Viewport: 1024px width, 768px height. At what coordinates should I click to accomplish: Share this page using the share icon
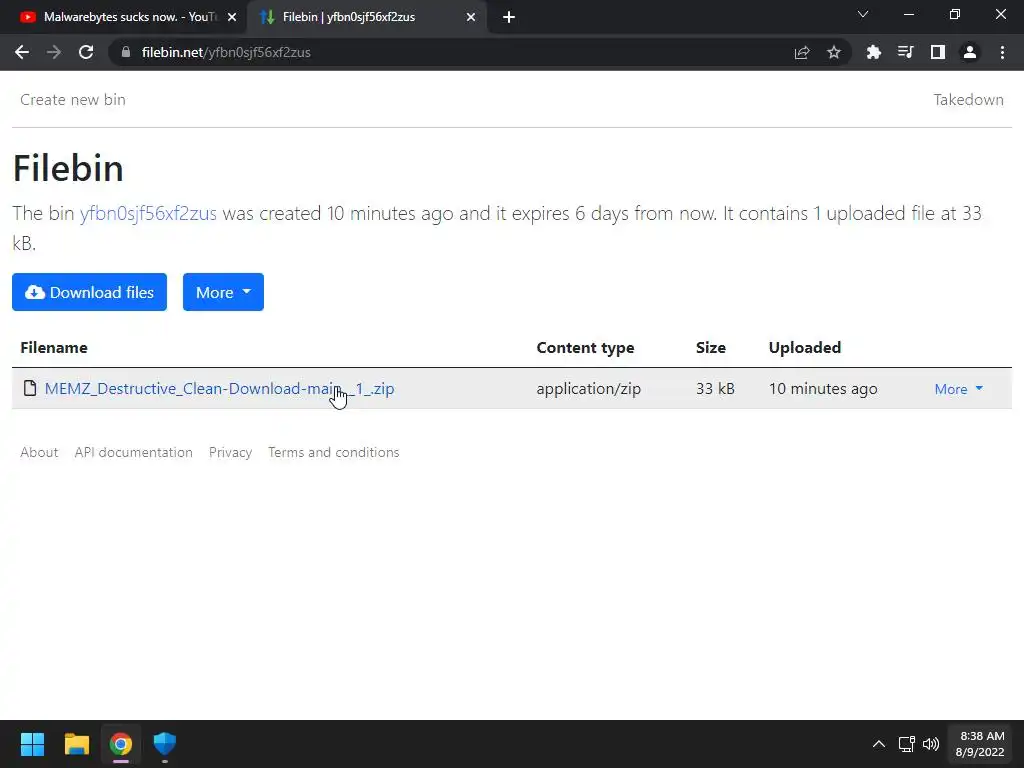(802, 52)
